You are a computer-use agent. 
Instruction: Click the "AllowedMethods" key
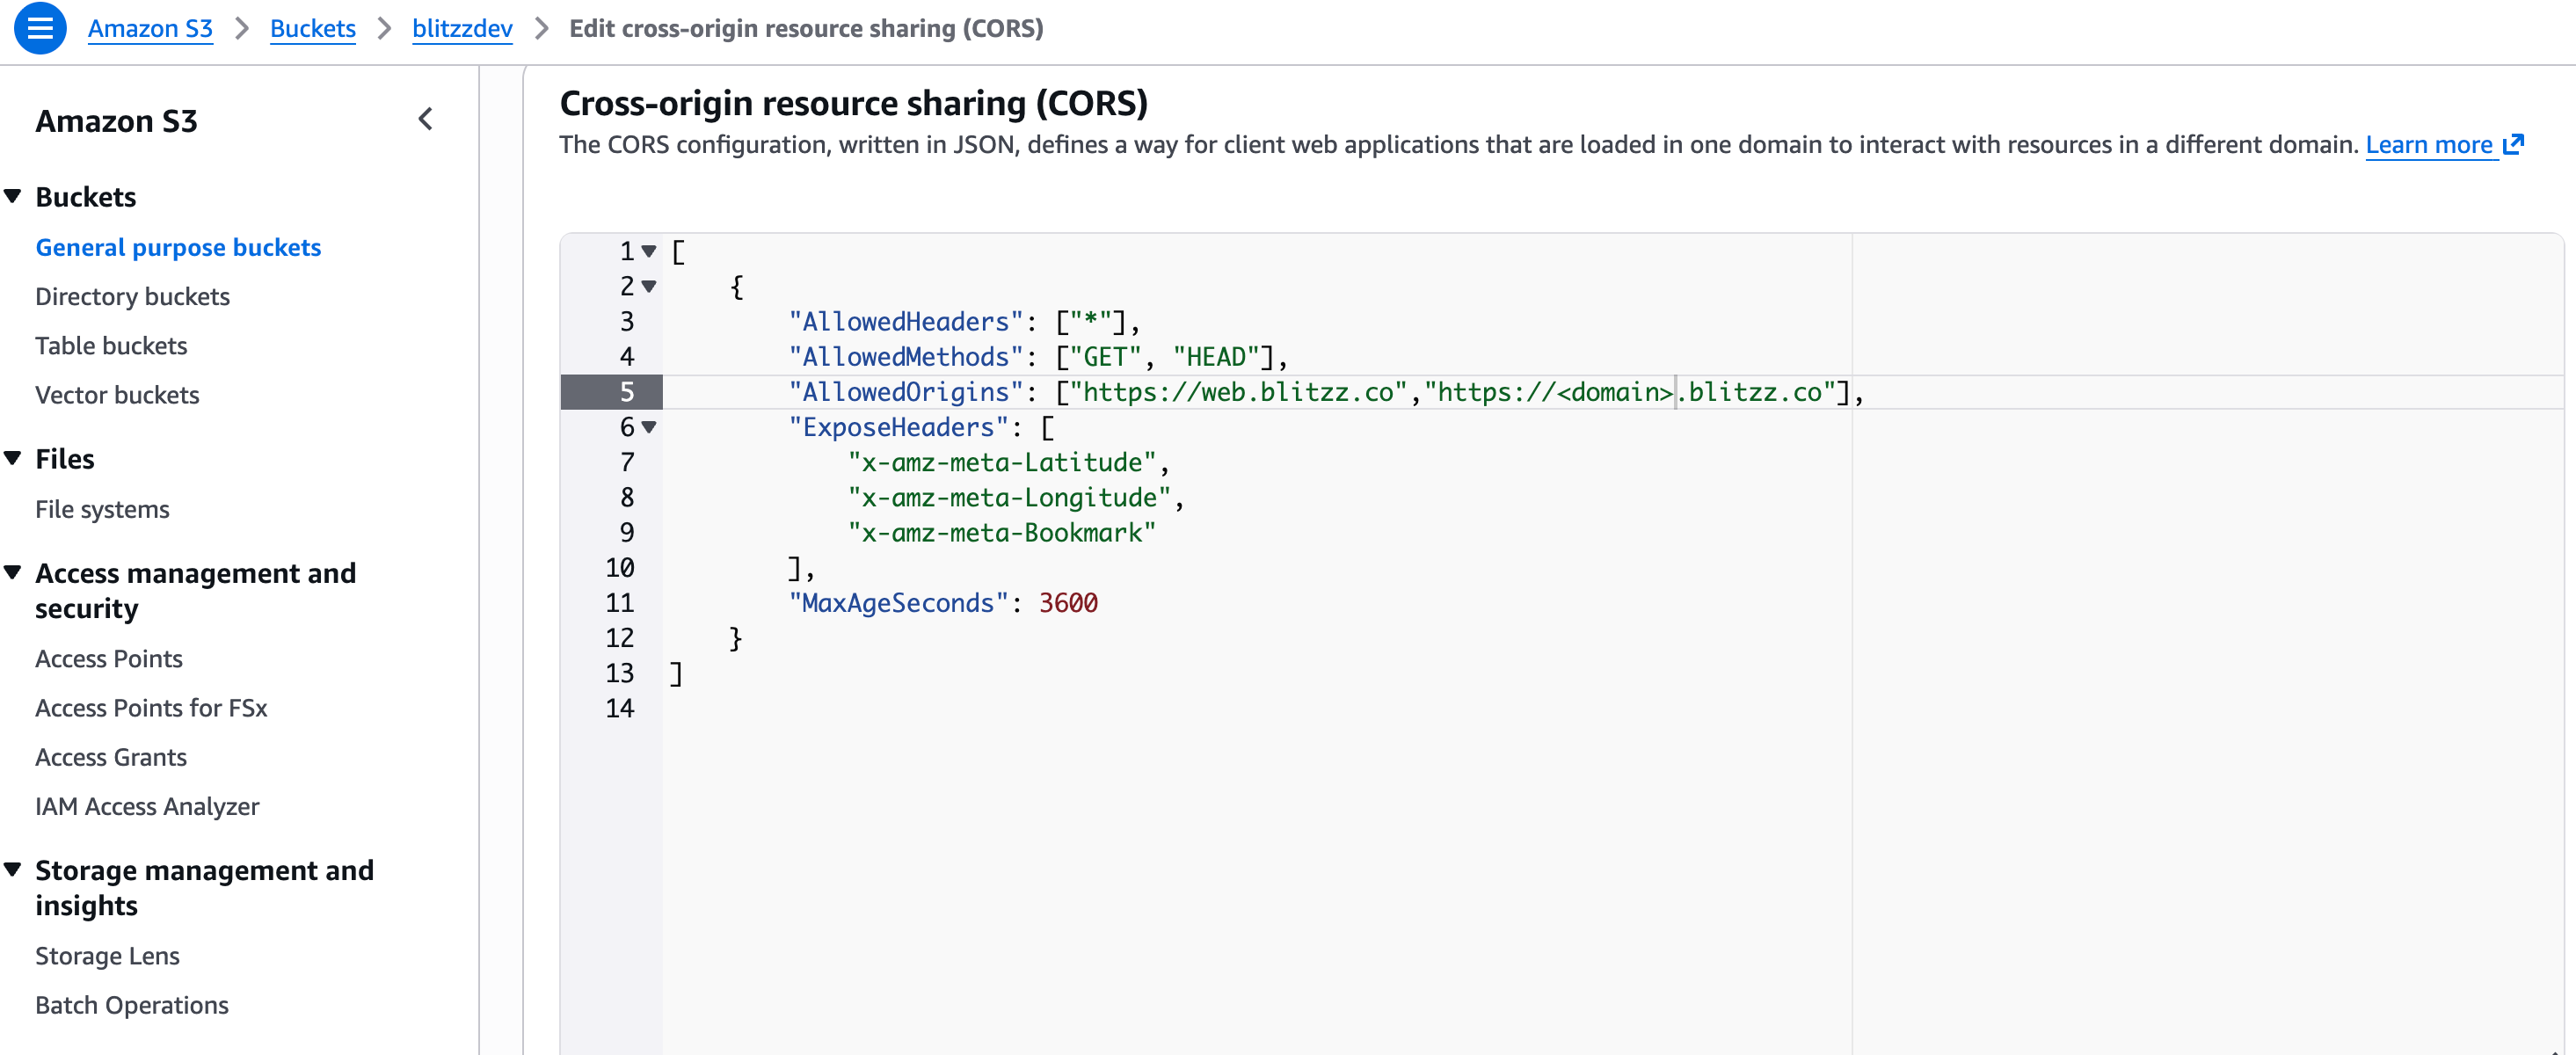pyautogui.click(x=906, y=356)
